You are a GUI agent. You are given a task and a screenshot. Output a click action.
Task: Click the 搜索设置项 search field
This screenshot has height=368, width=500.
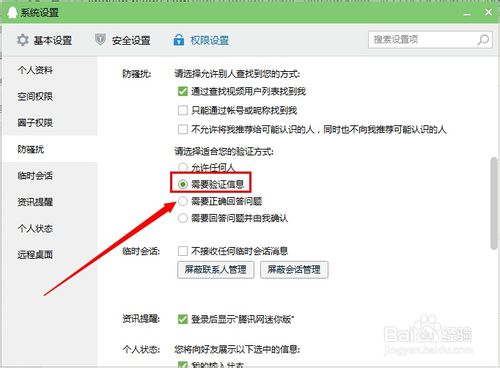coord(430,40)
